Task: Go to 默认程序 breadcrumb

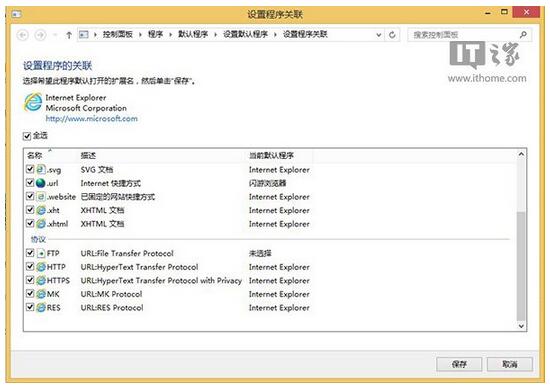Action: pyautogui.click(x=193, y=34)
